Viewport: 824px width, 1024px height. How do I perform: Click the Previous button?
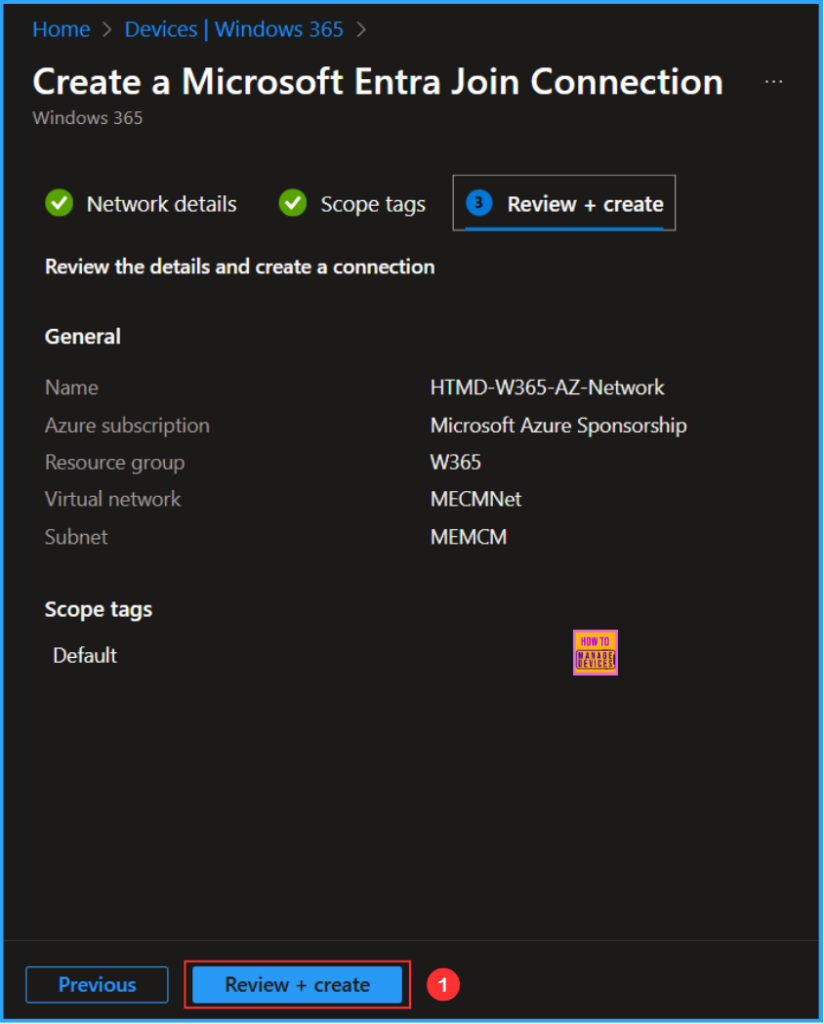(x=97, y=984)
